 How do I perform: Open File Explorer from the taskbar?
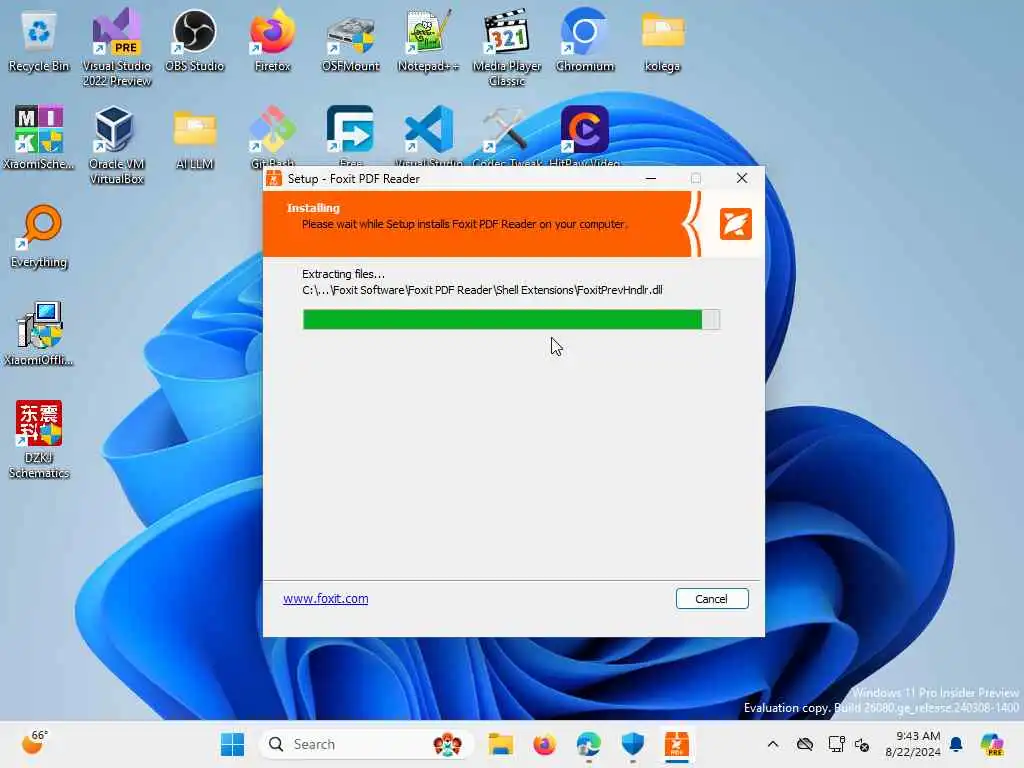click(x=501, y=744)
